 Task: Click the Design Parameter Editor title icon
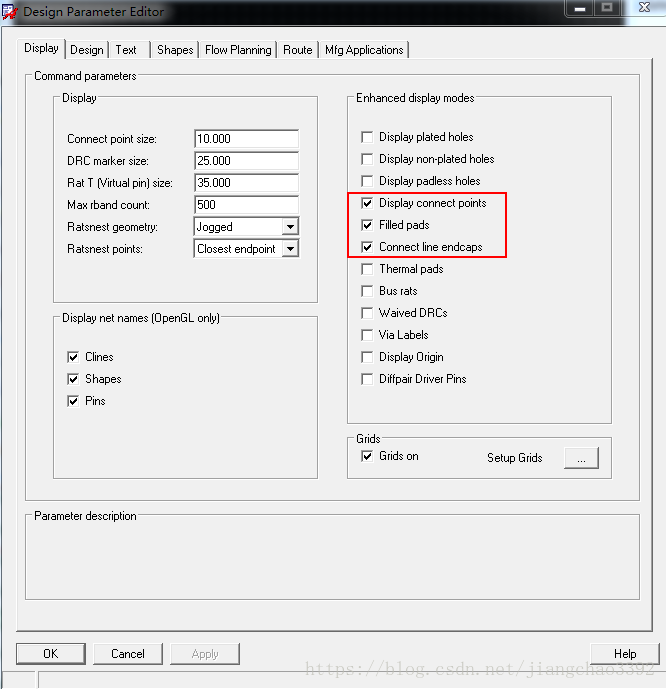click(x=9, y=11)
